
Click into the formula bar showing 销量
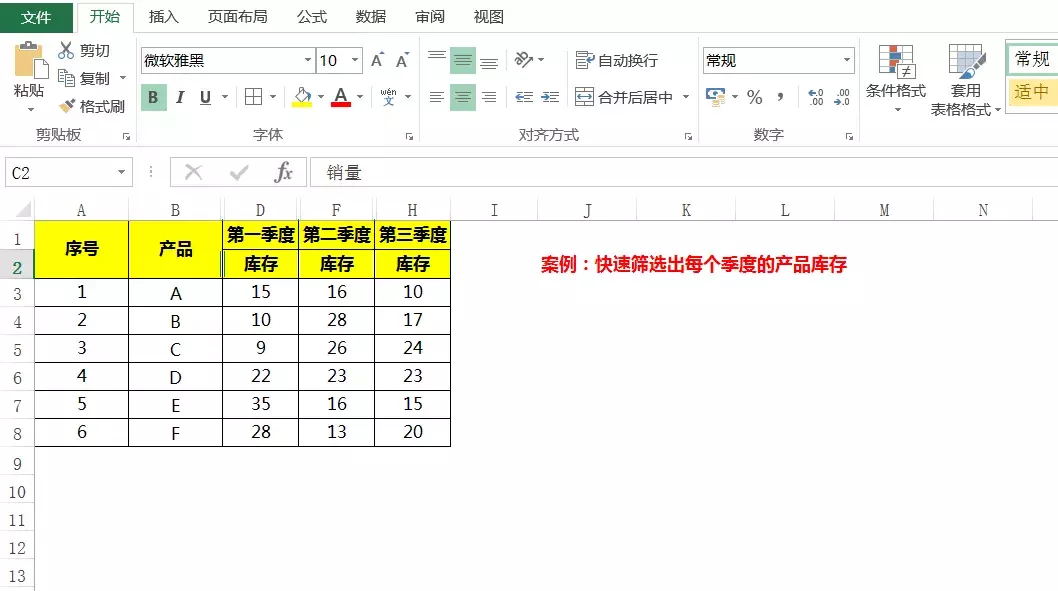[684, 173]
